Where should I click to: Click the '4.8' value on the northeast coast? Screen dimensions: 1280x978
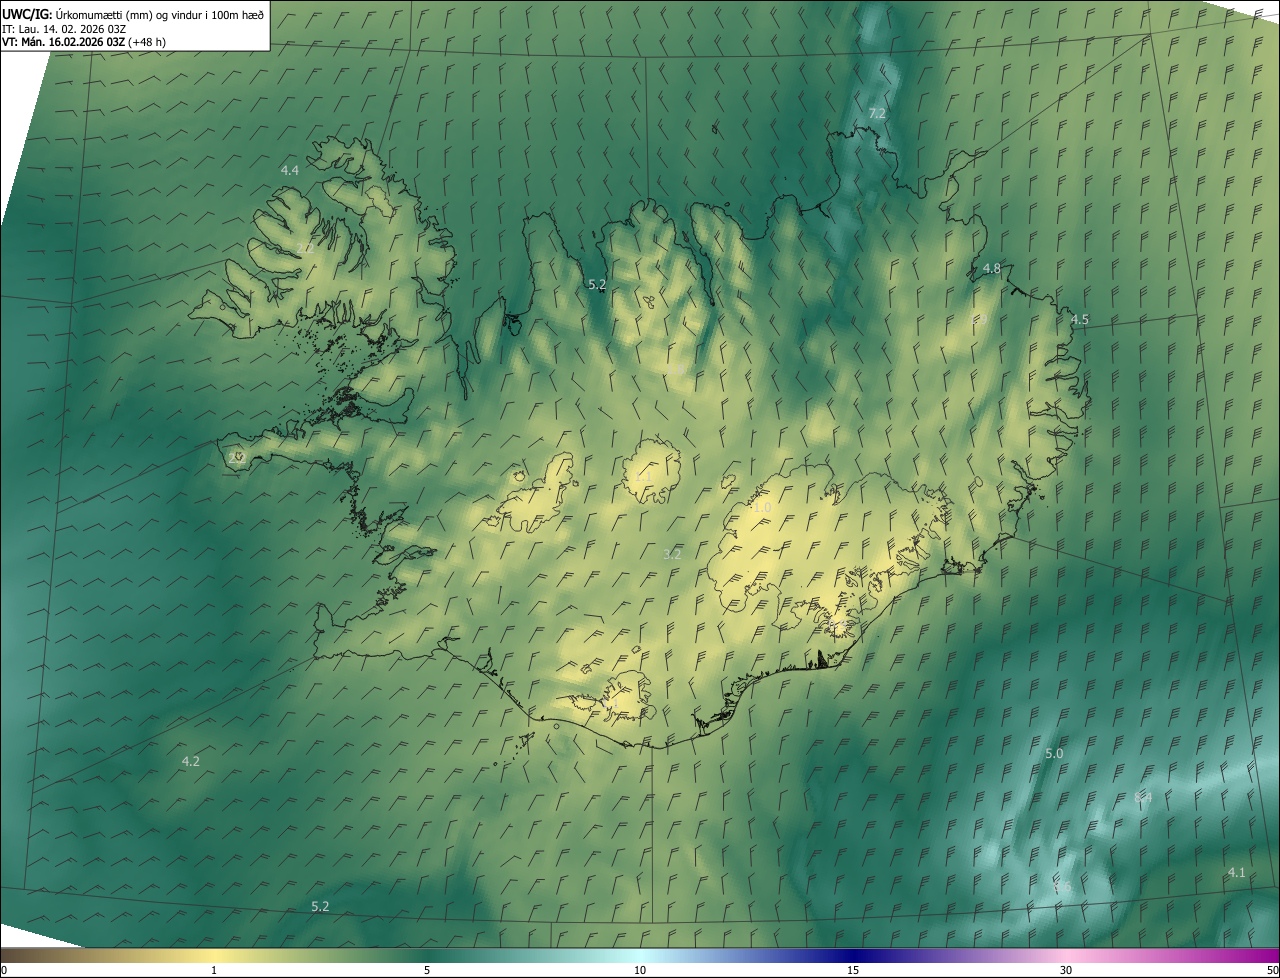992,268
